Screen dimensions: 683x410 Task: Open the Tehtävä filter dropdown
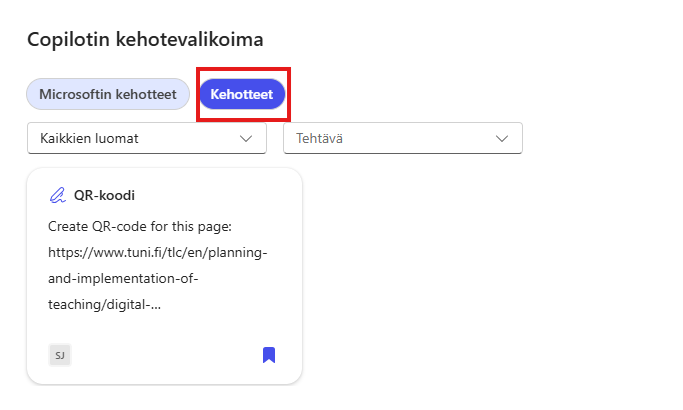click(x=403, y=138)
